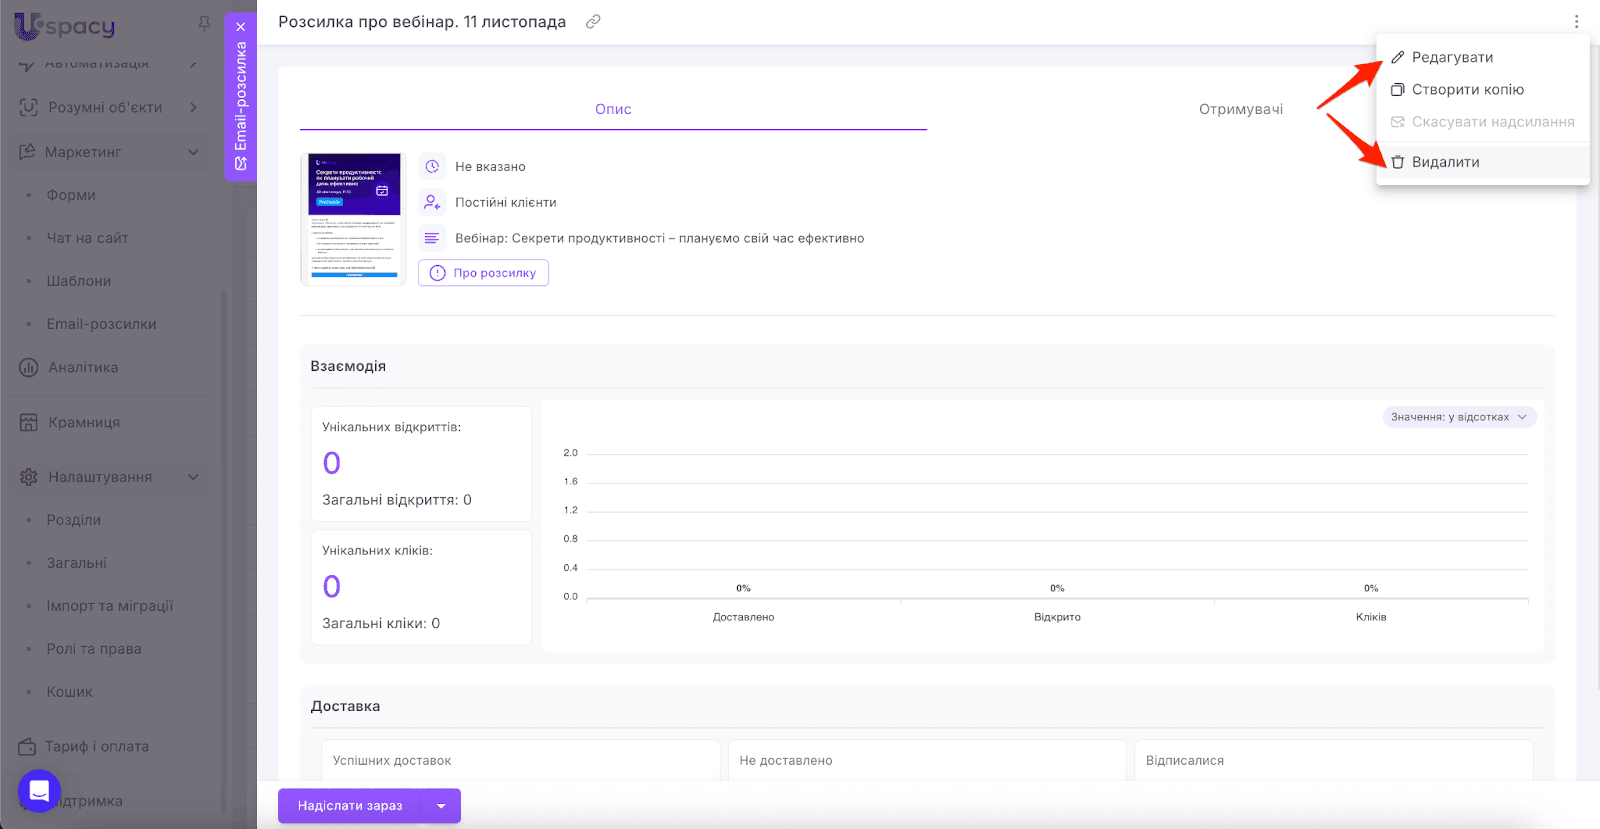
Task: Click the Постійні клієнти segment icon
Action: tap(432, 202)
